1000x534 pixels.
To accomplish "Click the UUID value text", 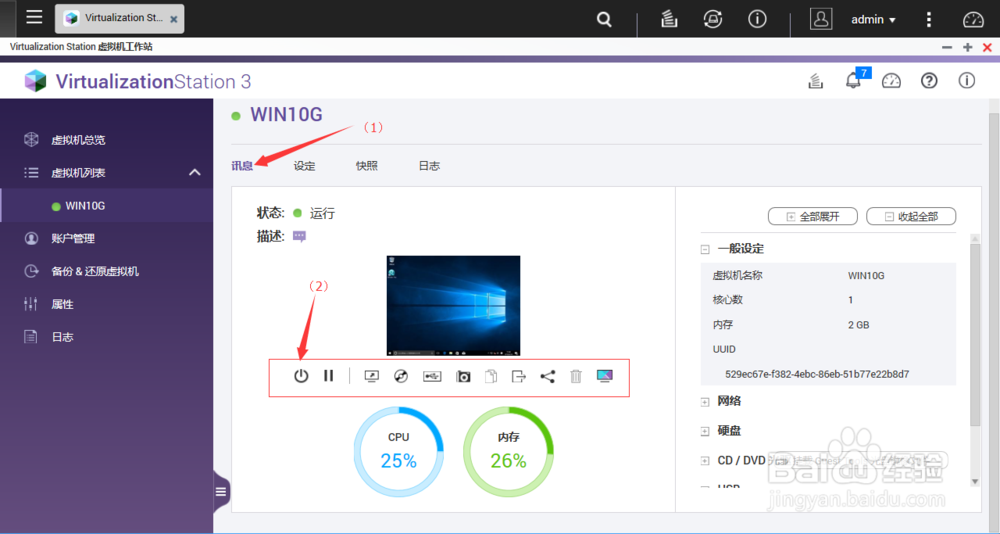I will click(817, 374).
